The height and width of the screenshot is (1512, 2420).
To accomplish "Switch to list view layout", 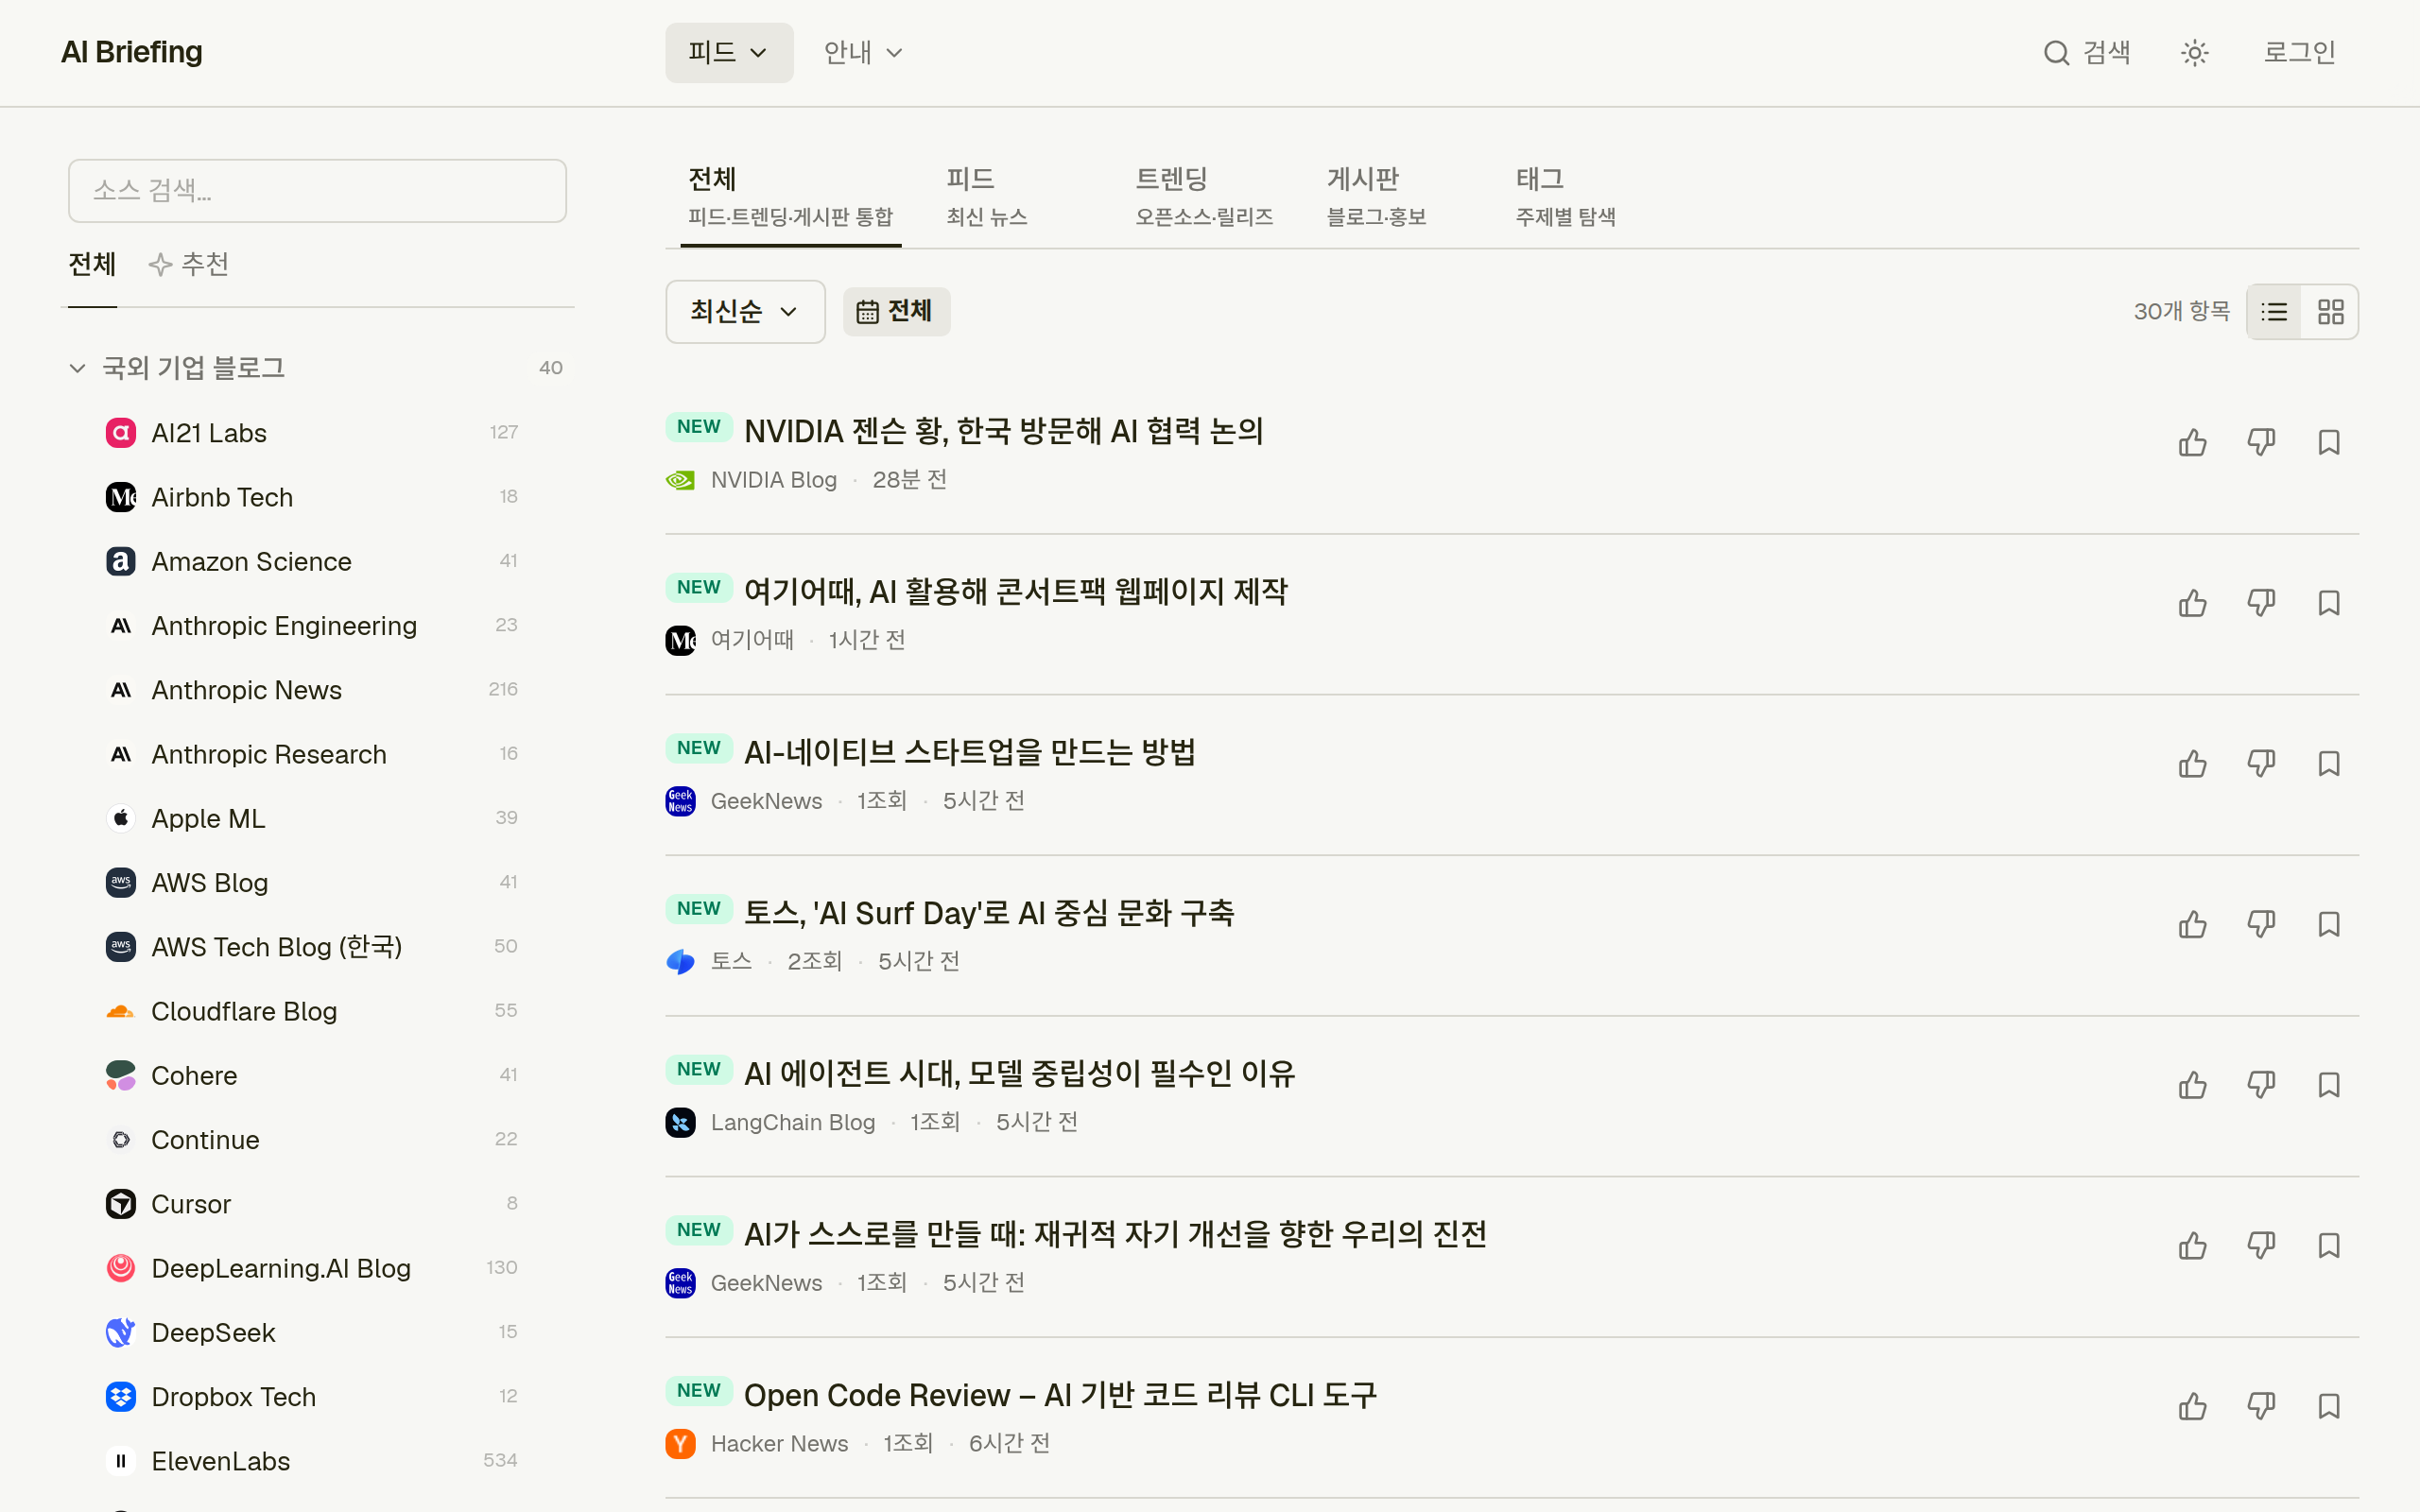I will coord(2274,312).
